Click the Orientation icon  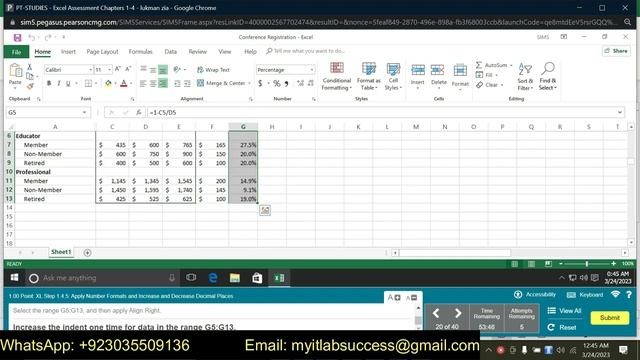[177, 70]
